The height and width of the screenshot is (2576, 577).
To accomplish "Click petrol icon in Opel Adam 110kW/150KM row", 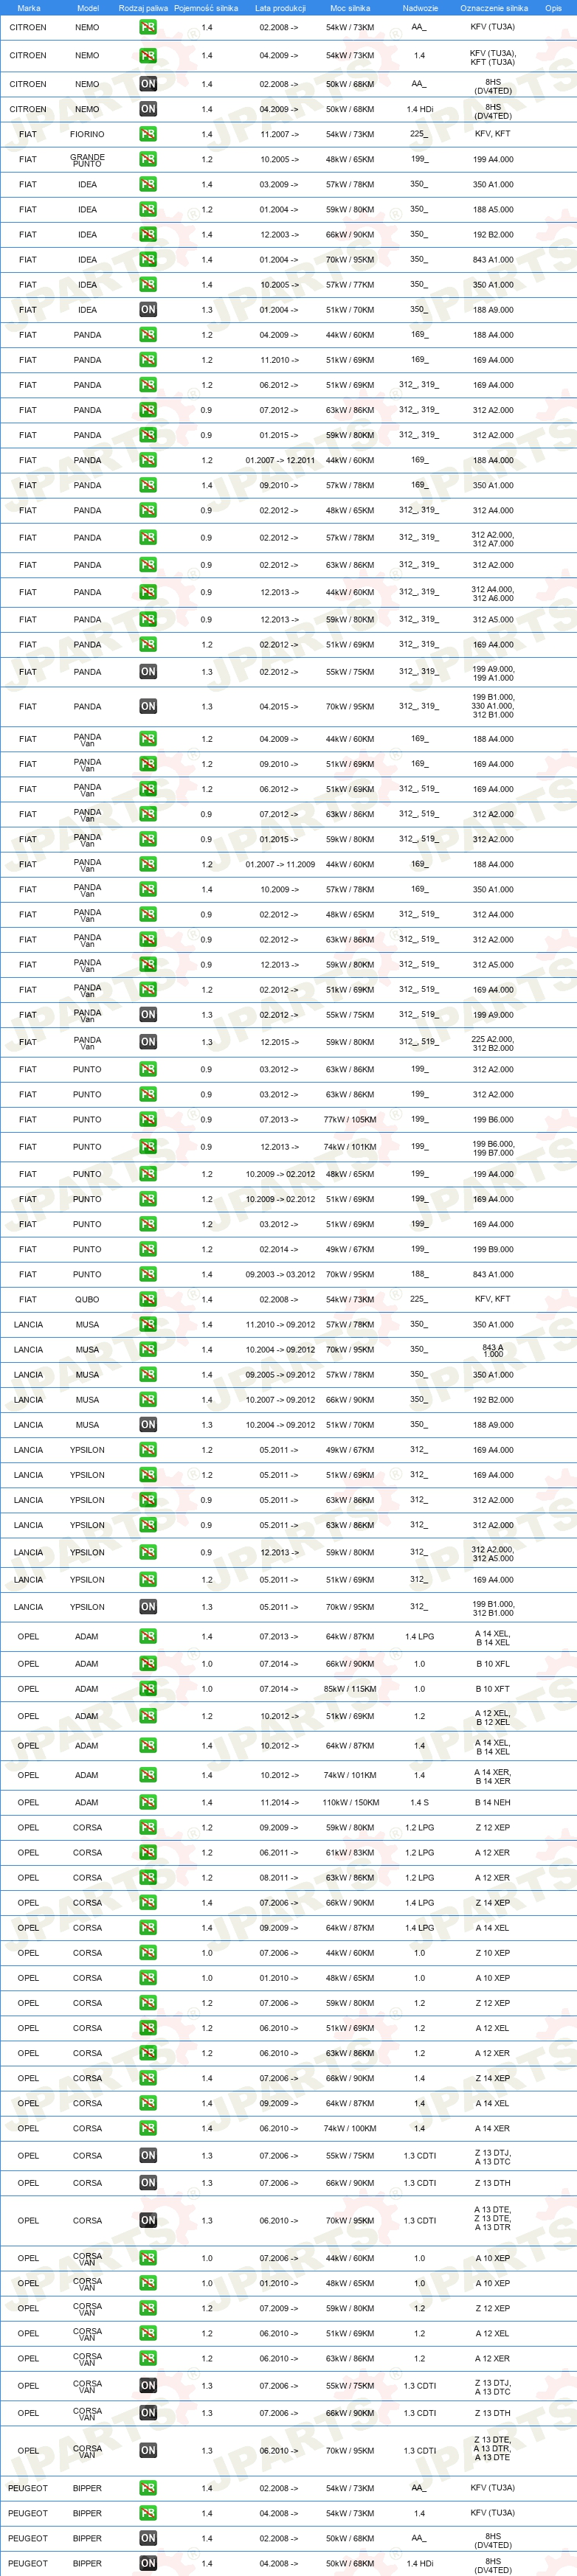I will pyautogui.click(x=148, y=1802).
